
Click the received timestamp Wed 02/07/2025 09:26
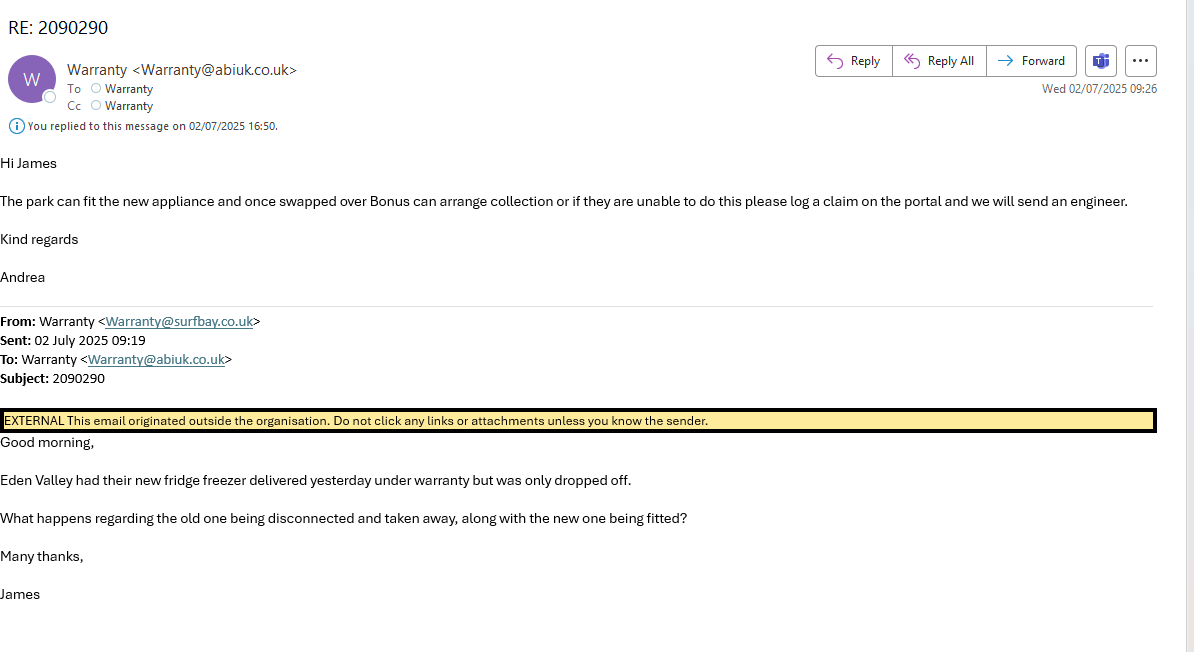(1099, 89)
